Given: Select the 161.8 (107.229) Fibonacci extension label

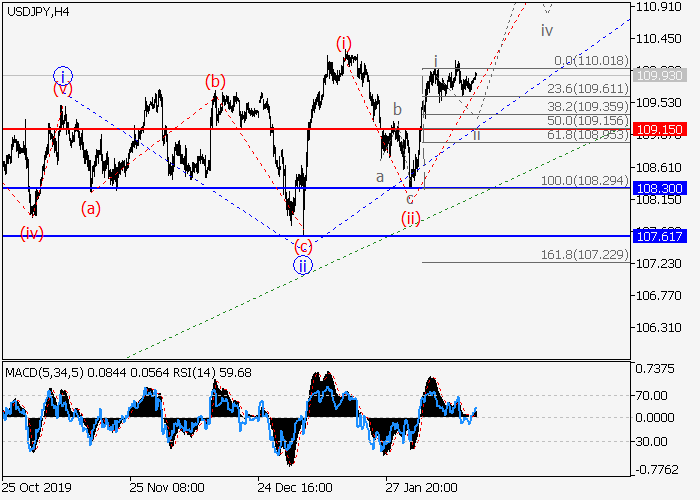Looking at the screenshot, I should pyautogui.click(x=585, y=255).
